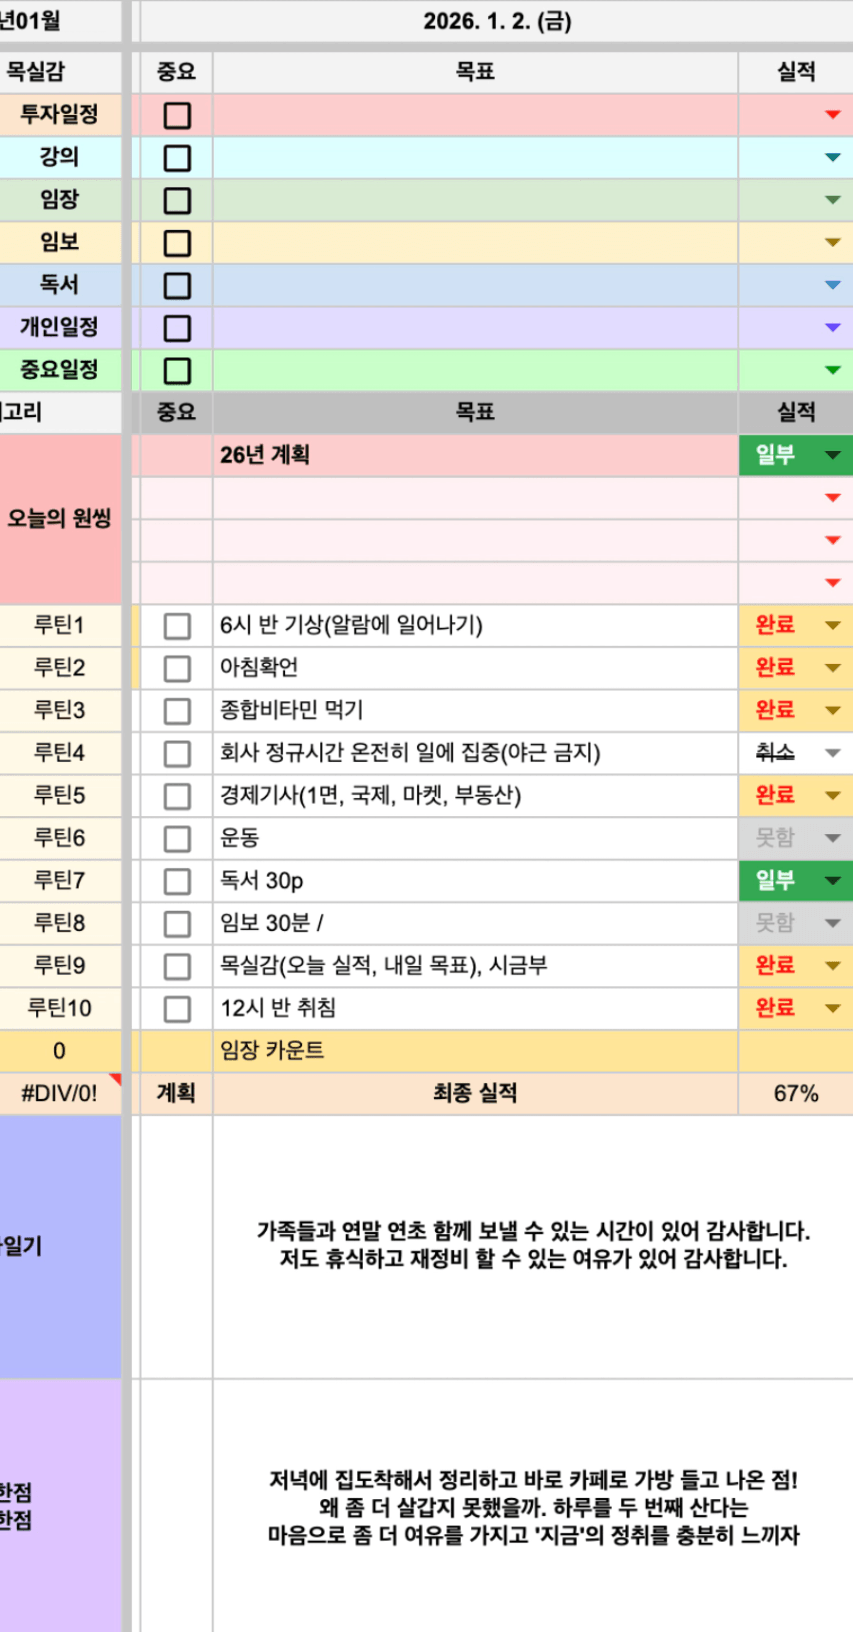
Task: Tick the 루틴3 종합비타민 먹기 checkbox
Action: pos(177,711)
